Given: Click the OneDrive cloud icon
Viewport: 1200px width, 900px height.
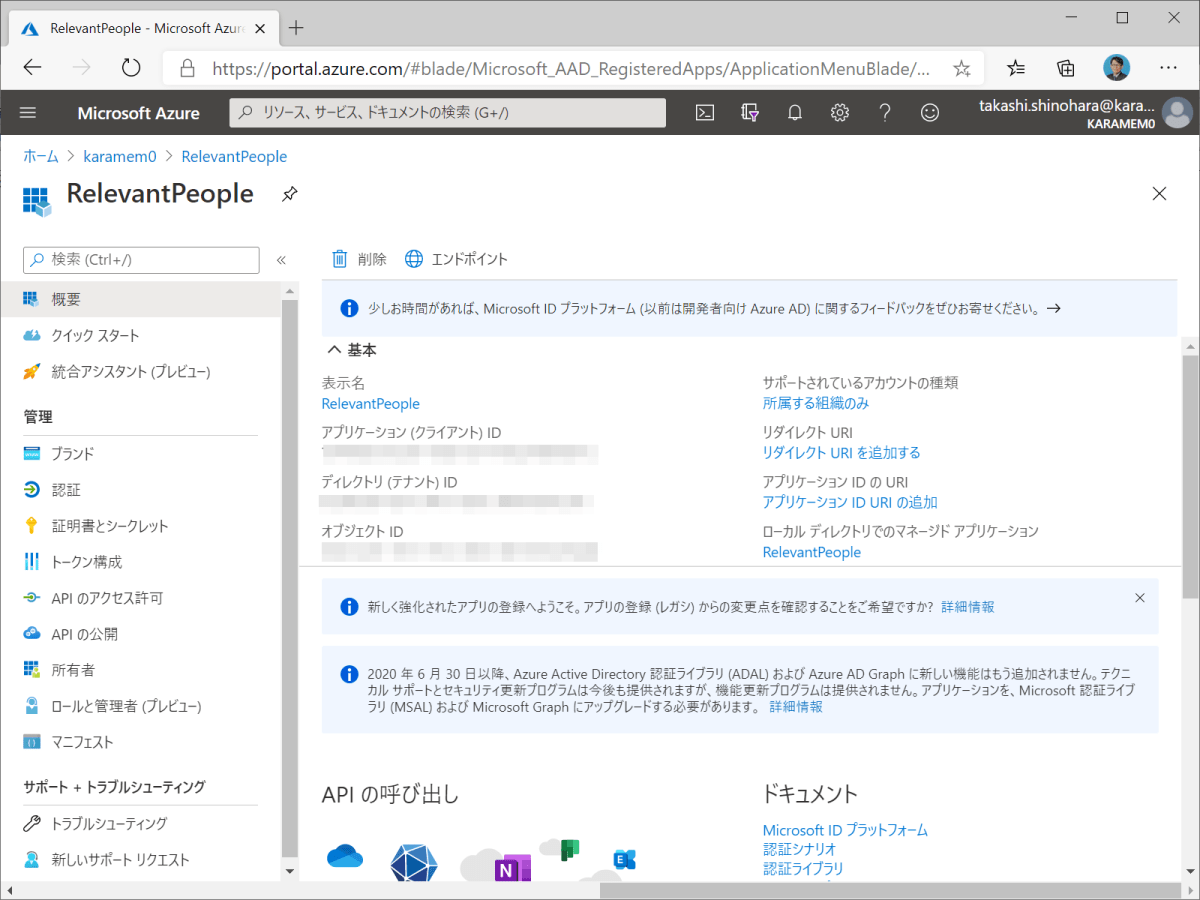Looking at the screenshot, I should coord(345,856).
